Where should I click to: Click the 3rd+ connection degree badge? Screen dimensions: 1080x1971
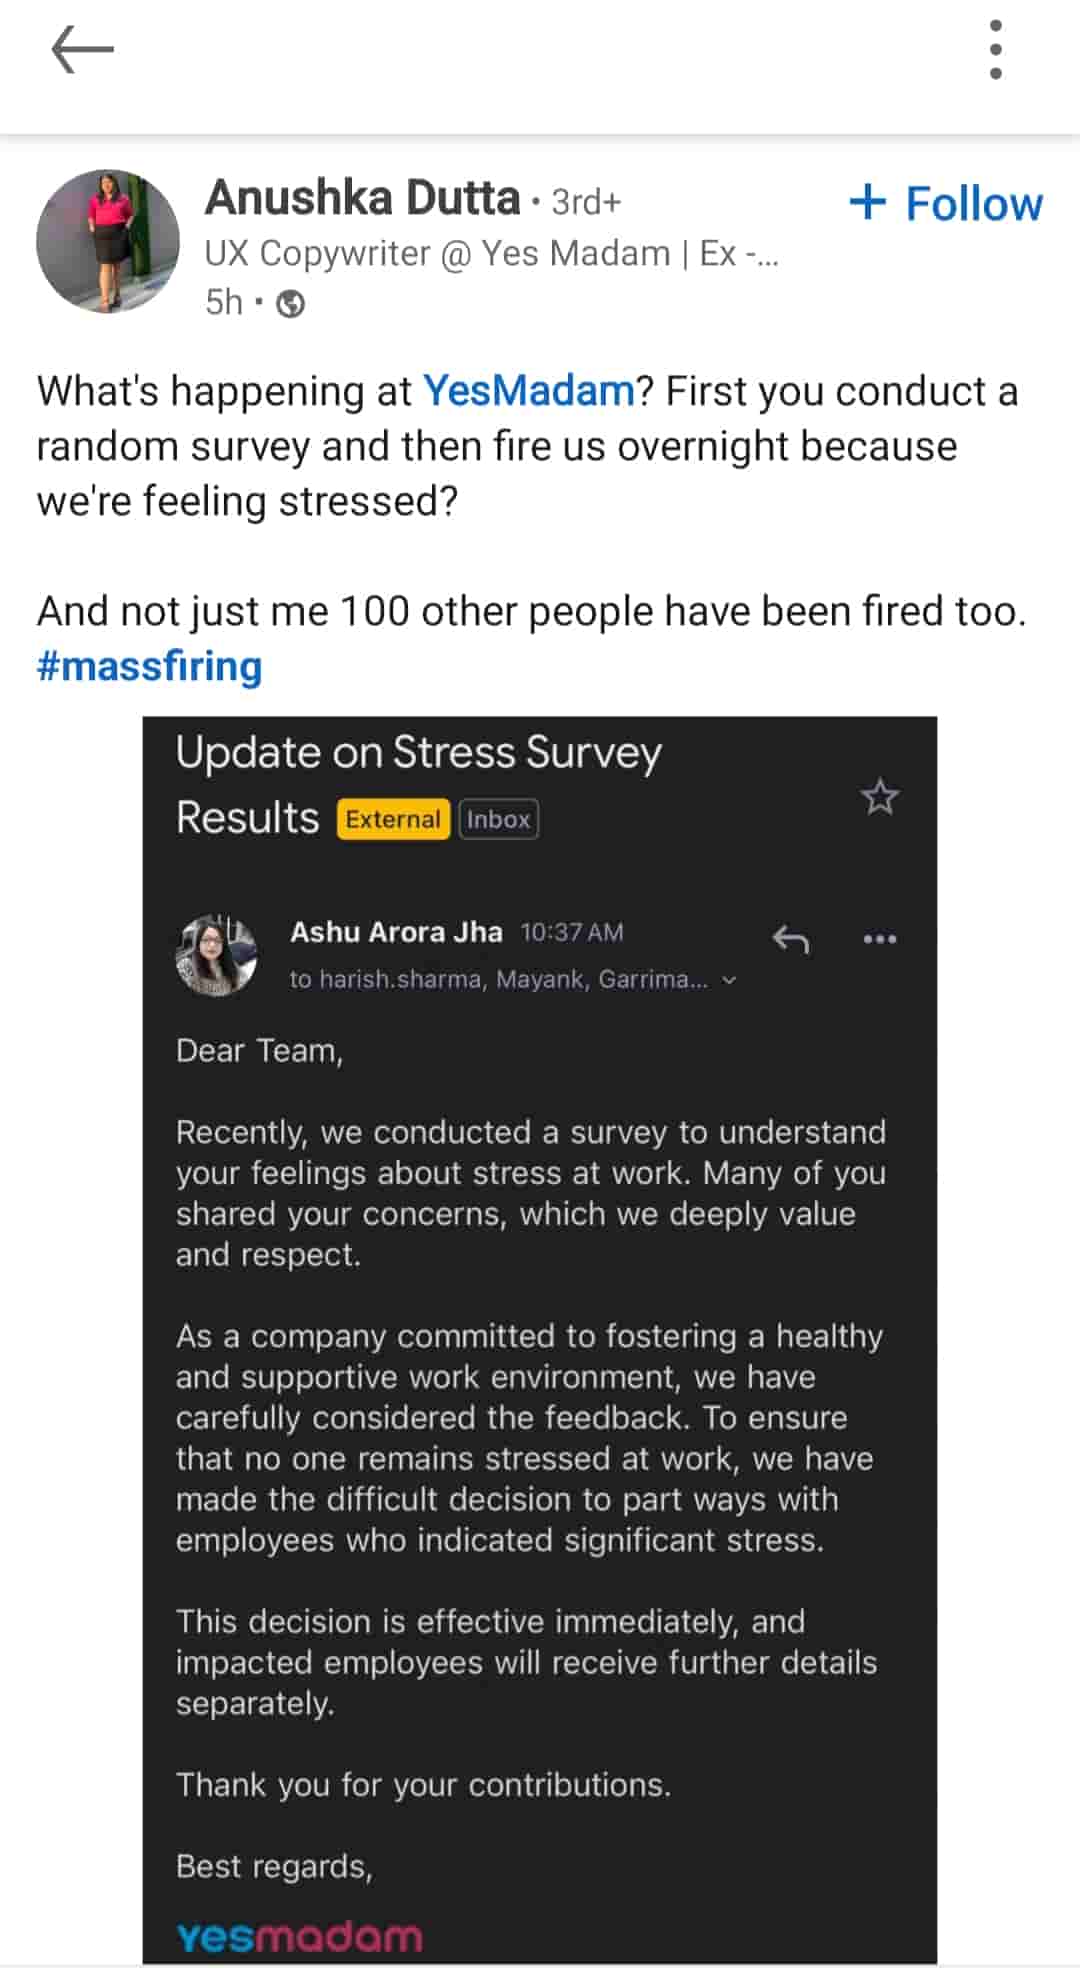point(587,202)
